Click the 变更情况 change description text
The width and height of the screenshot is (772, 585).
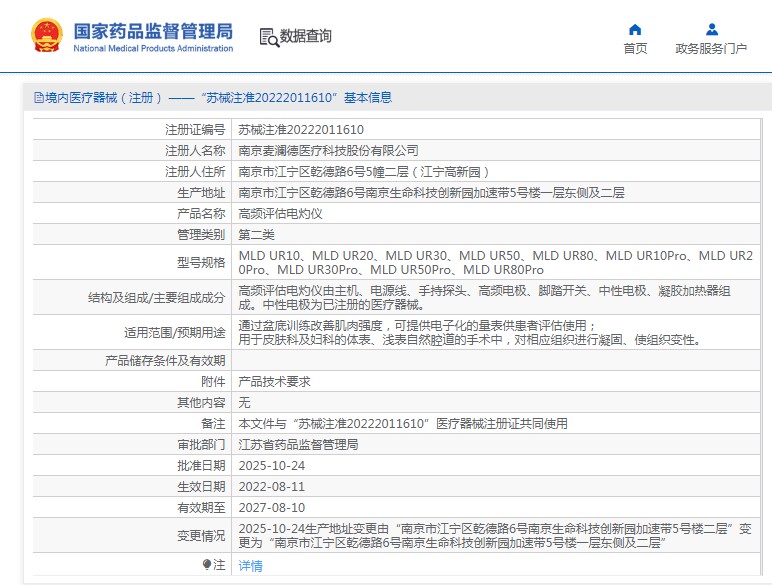click(x=495, y=535)
